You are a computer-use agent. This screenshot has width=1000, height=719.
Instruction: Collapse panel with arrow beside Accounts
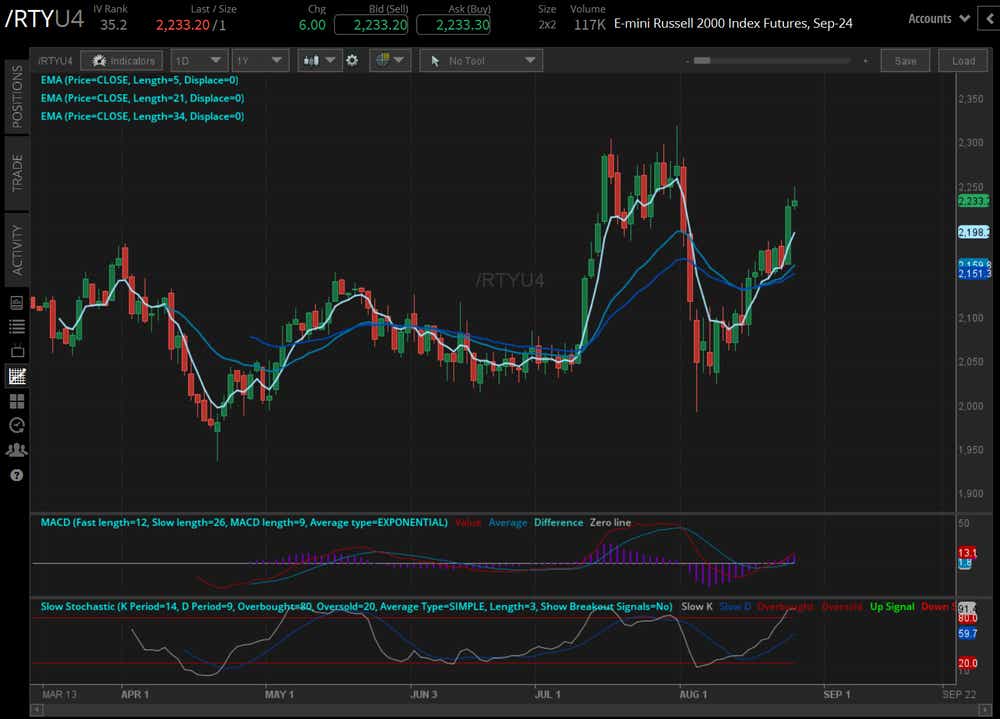tap(990, 19)
